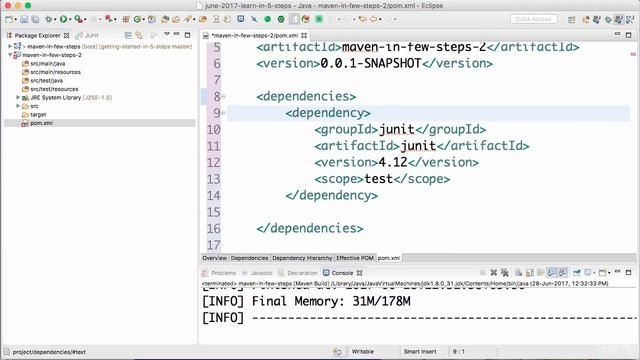Click Collapse All in Package Explorer
Viewport: 640px width, 360px height.
pos(128,35)
